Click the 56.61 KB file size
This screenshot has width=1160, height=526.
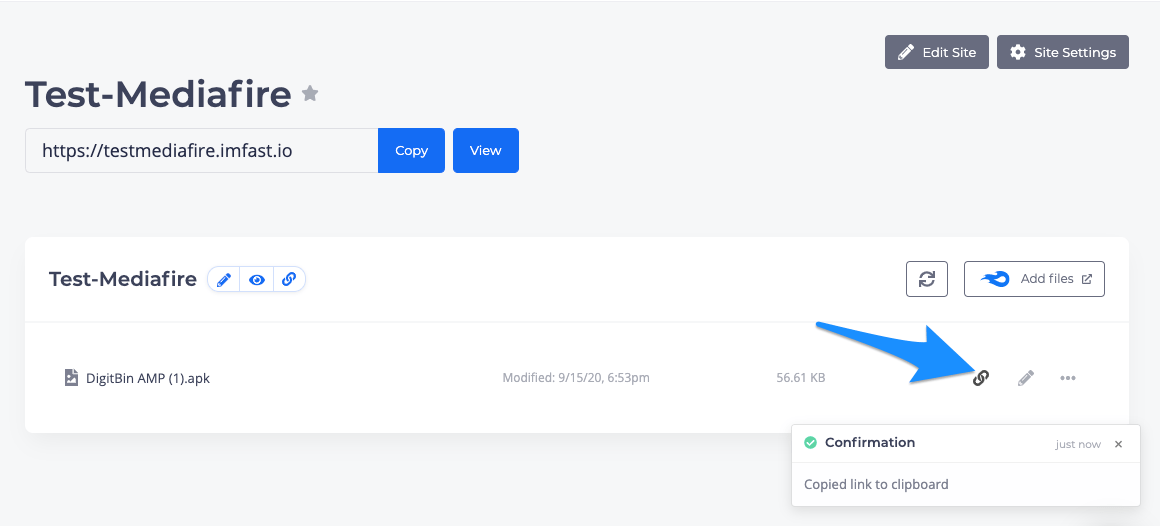(x=800, y=378)
